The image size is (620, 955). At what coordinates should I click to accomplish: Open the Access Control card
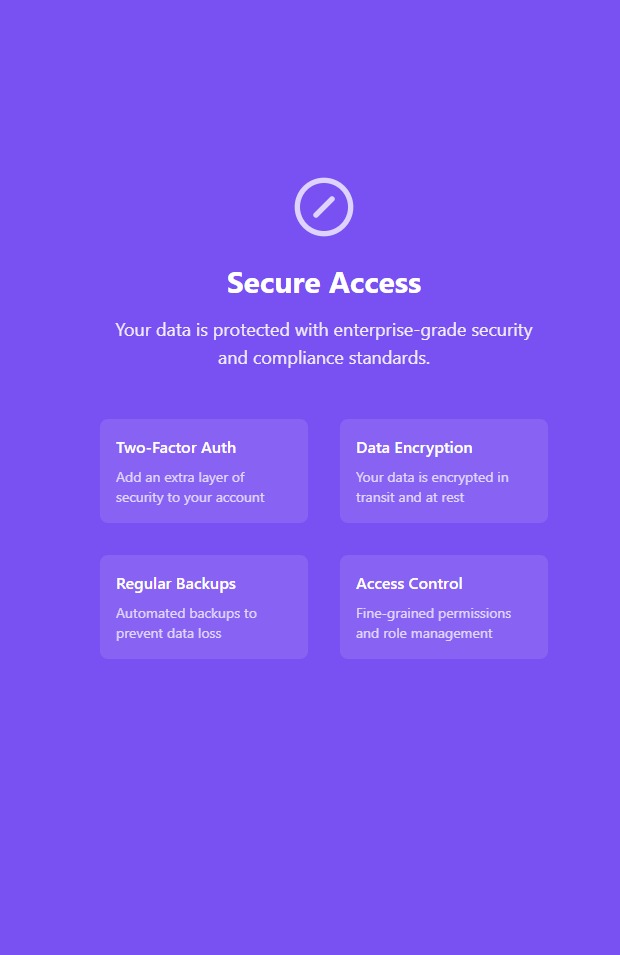pyautogui.click(x=444, y=607)
